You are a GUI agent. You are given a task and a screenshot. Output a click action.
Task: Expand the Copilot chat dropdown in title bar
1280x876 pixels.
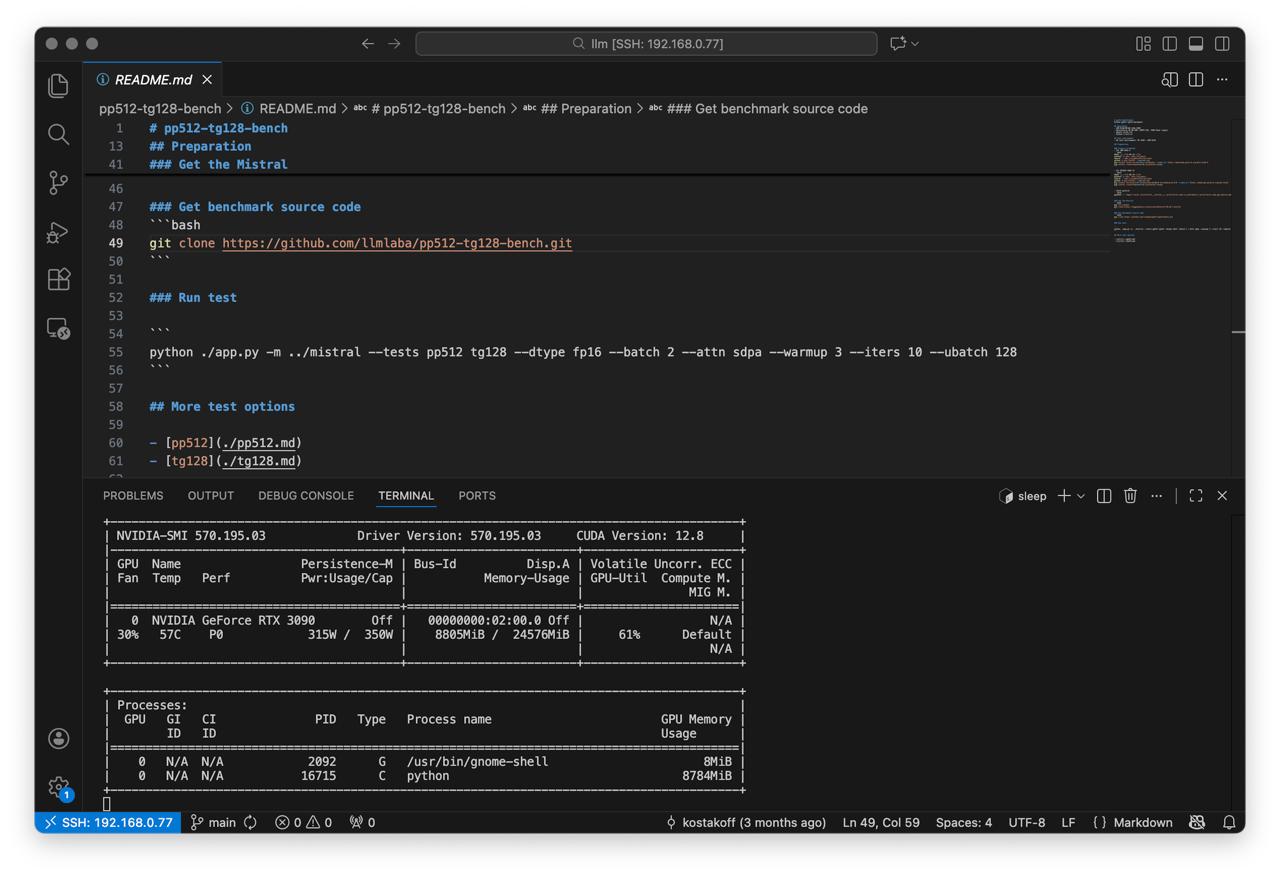(915, 44)
